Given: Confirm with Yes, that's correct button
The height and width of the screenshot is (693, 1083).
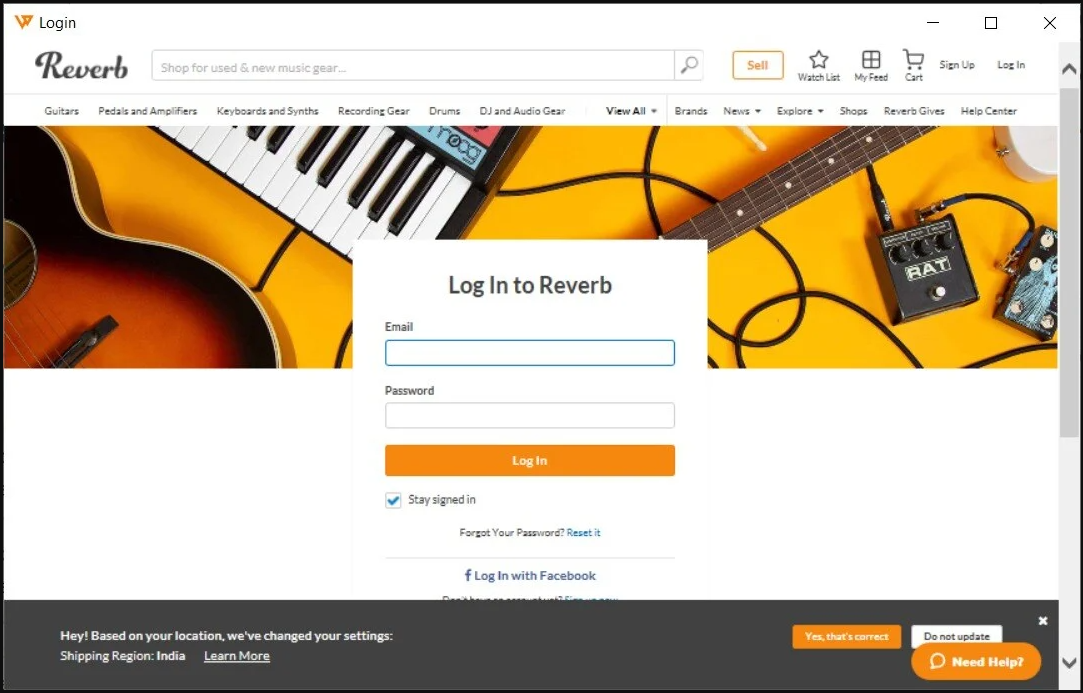Looking at the screenshot, I should pyautogui.click(x=847, y=636).
